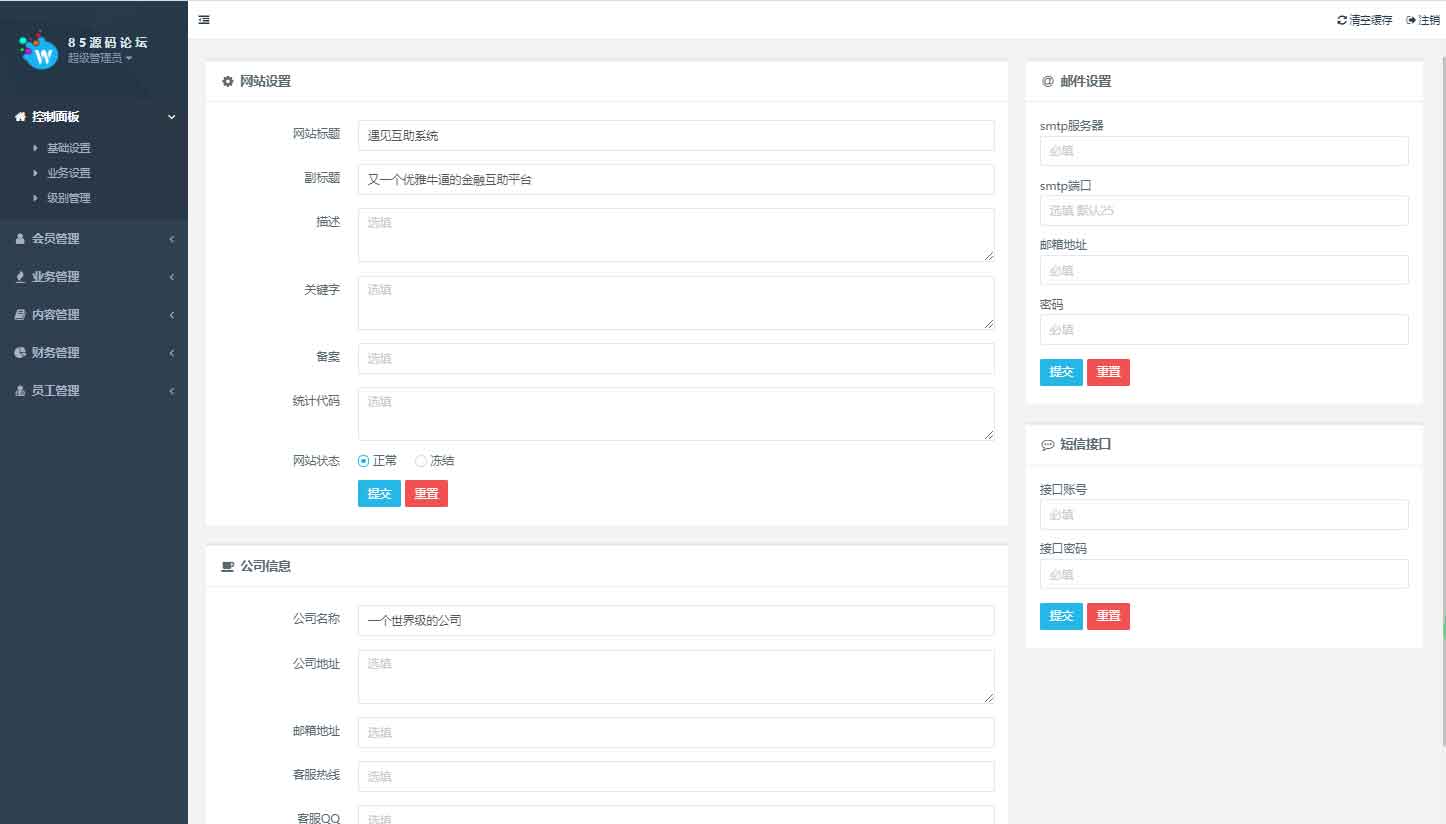This screenshot has height=824, width=1446.
Task: Click the 内容管理 book icon
Action: [20, 315]
